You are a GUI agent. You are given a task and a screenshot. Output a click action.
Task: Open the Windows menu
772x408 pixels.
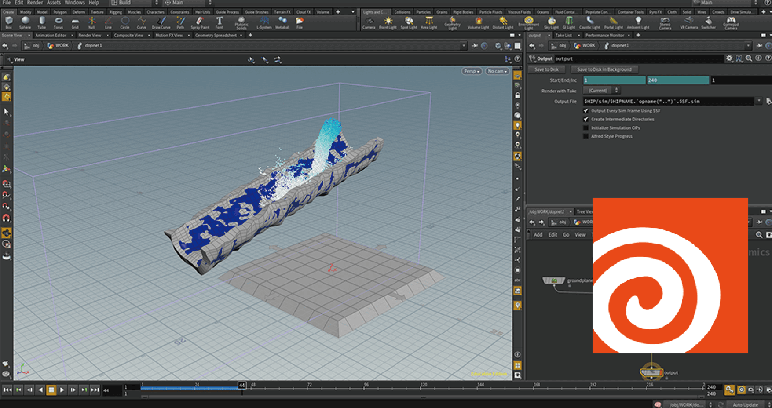coord(75,3)
